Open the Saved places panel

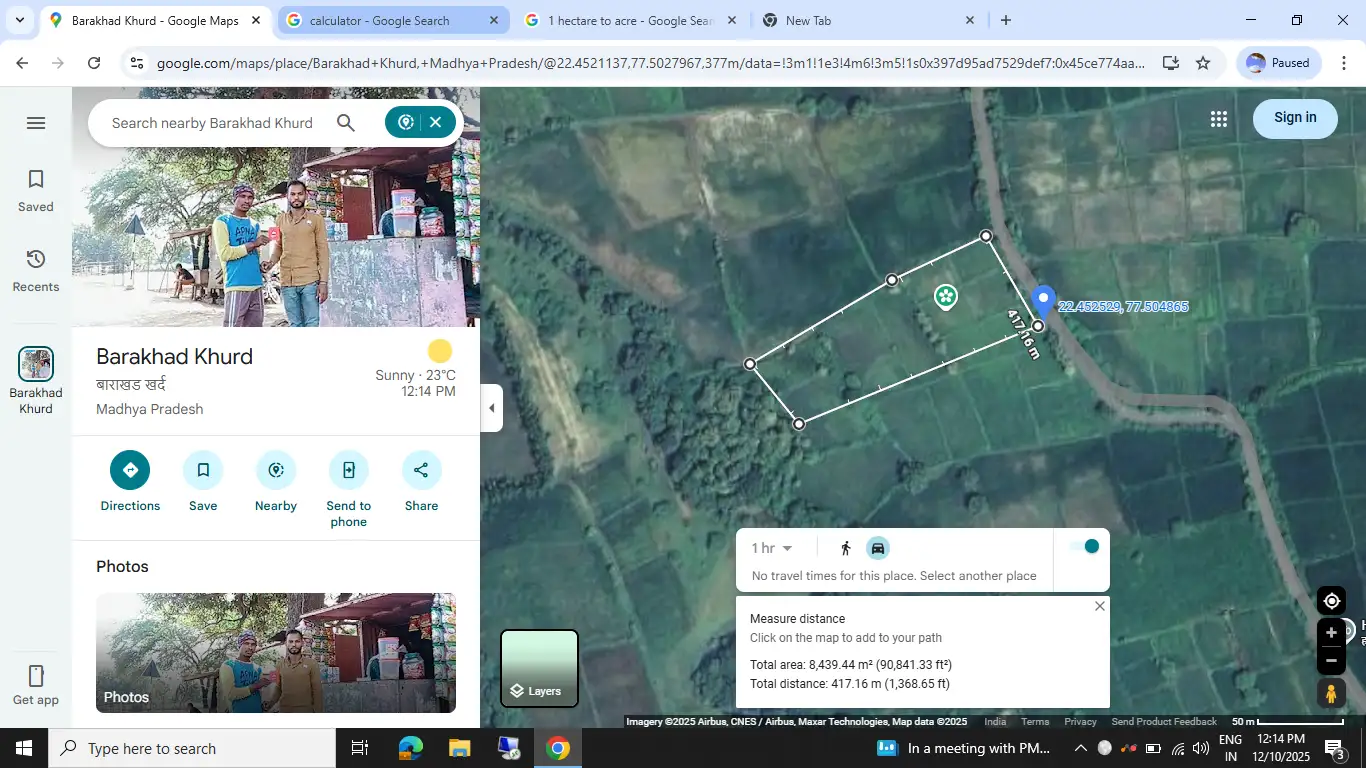pyautogui.click(x=36, y=191)
